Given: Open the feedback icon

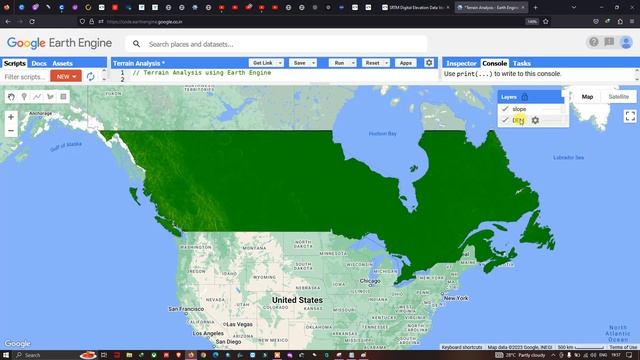Looking at the screenshot, I should coord(609,42).
